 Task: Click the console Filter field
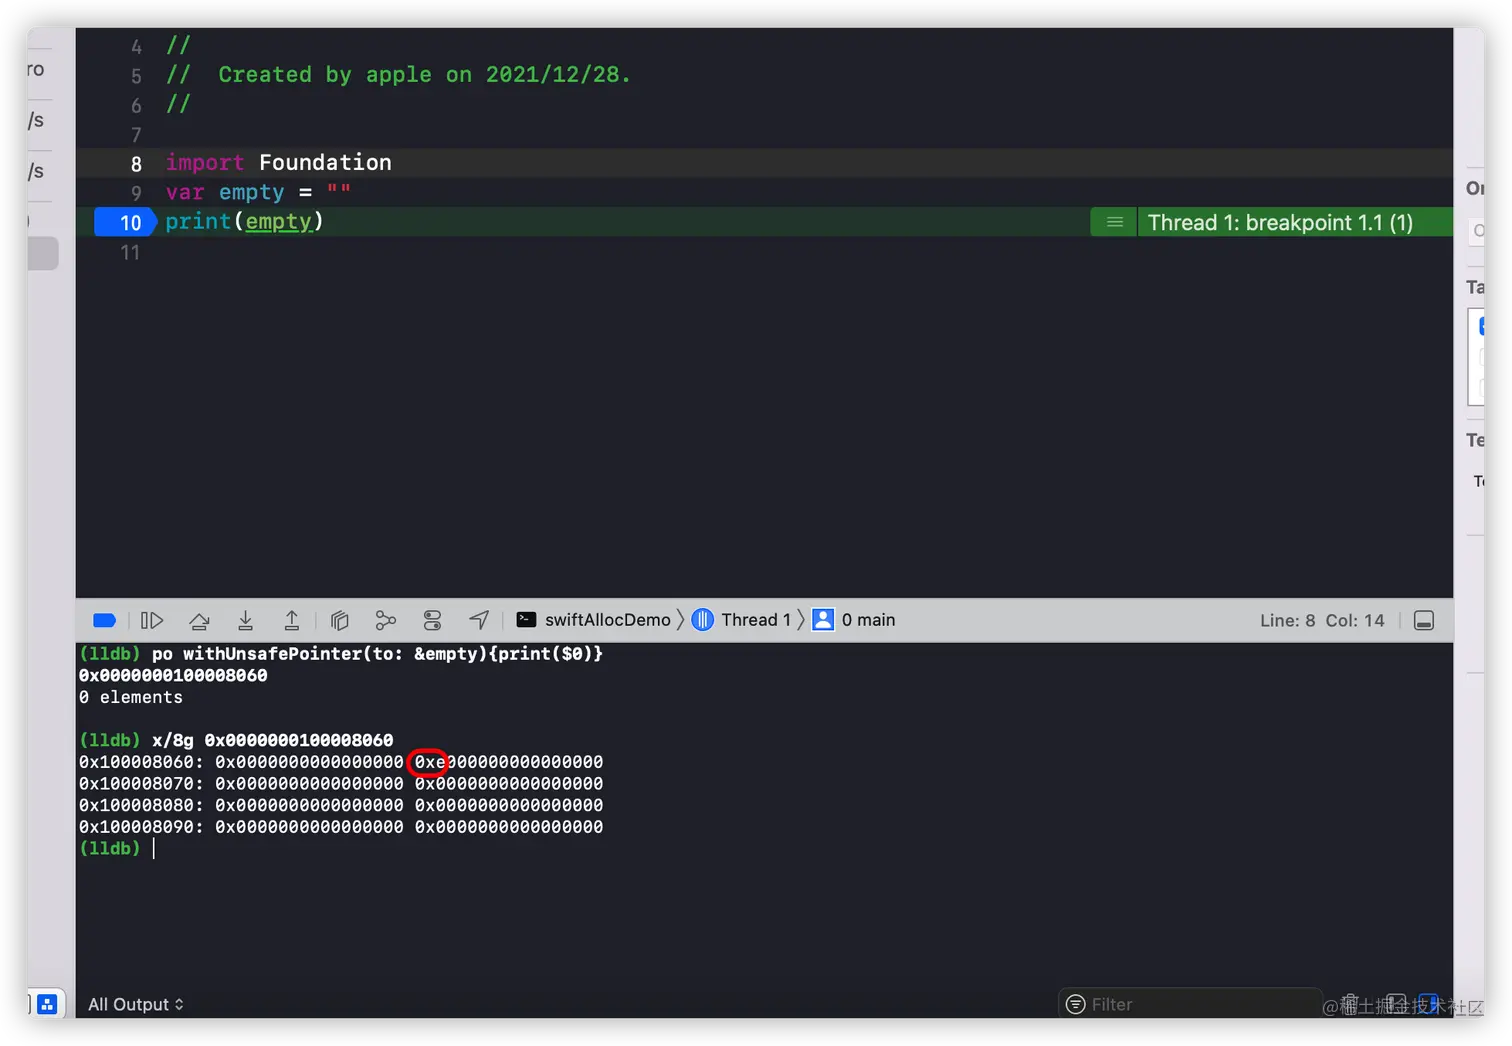click(x=1190, y=1004)
